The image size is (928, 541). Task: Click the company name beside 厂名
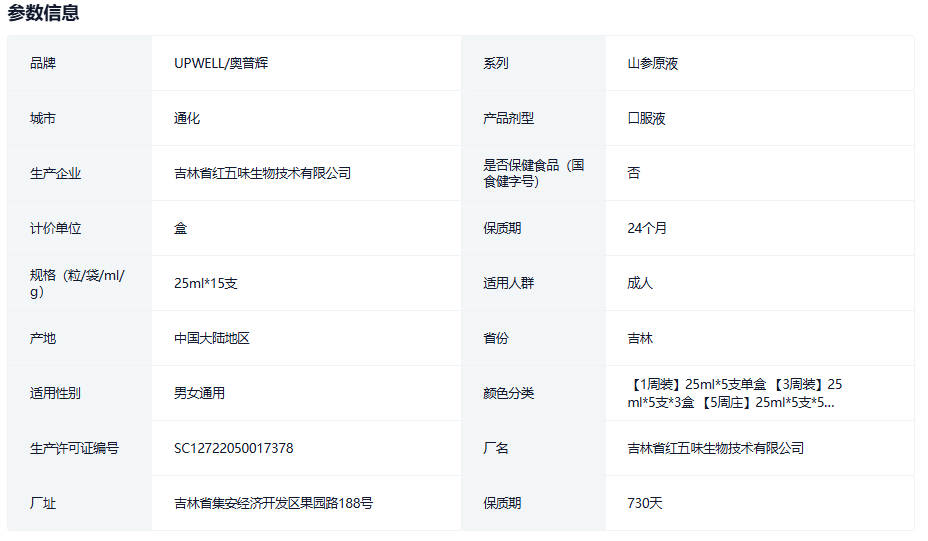715,448
